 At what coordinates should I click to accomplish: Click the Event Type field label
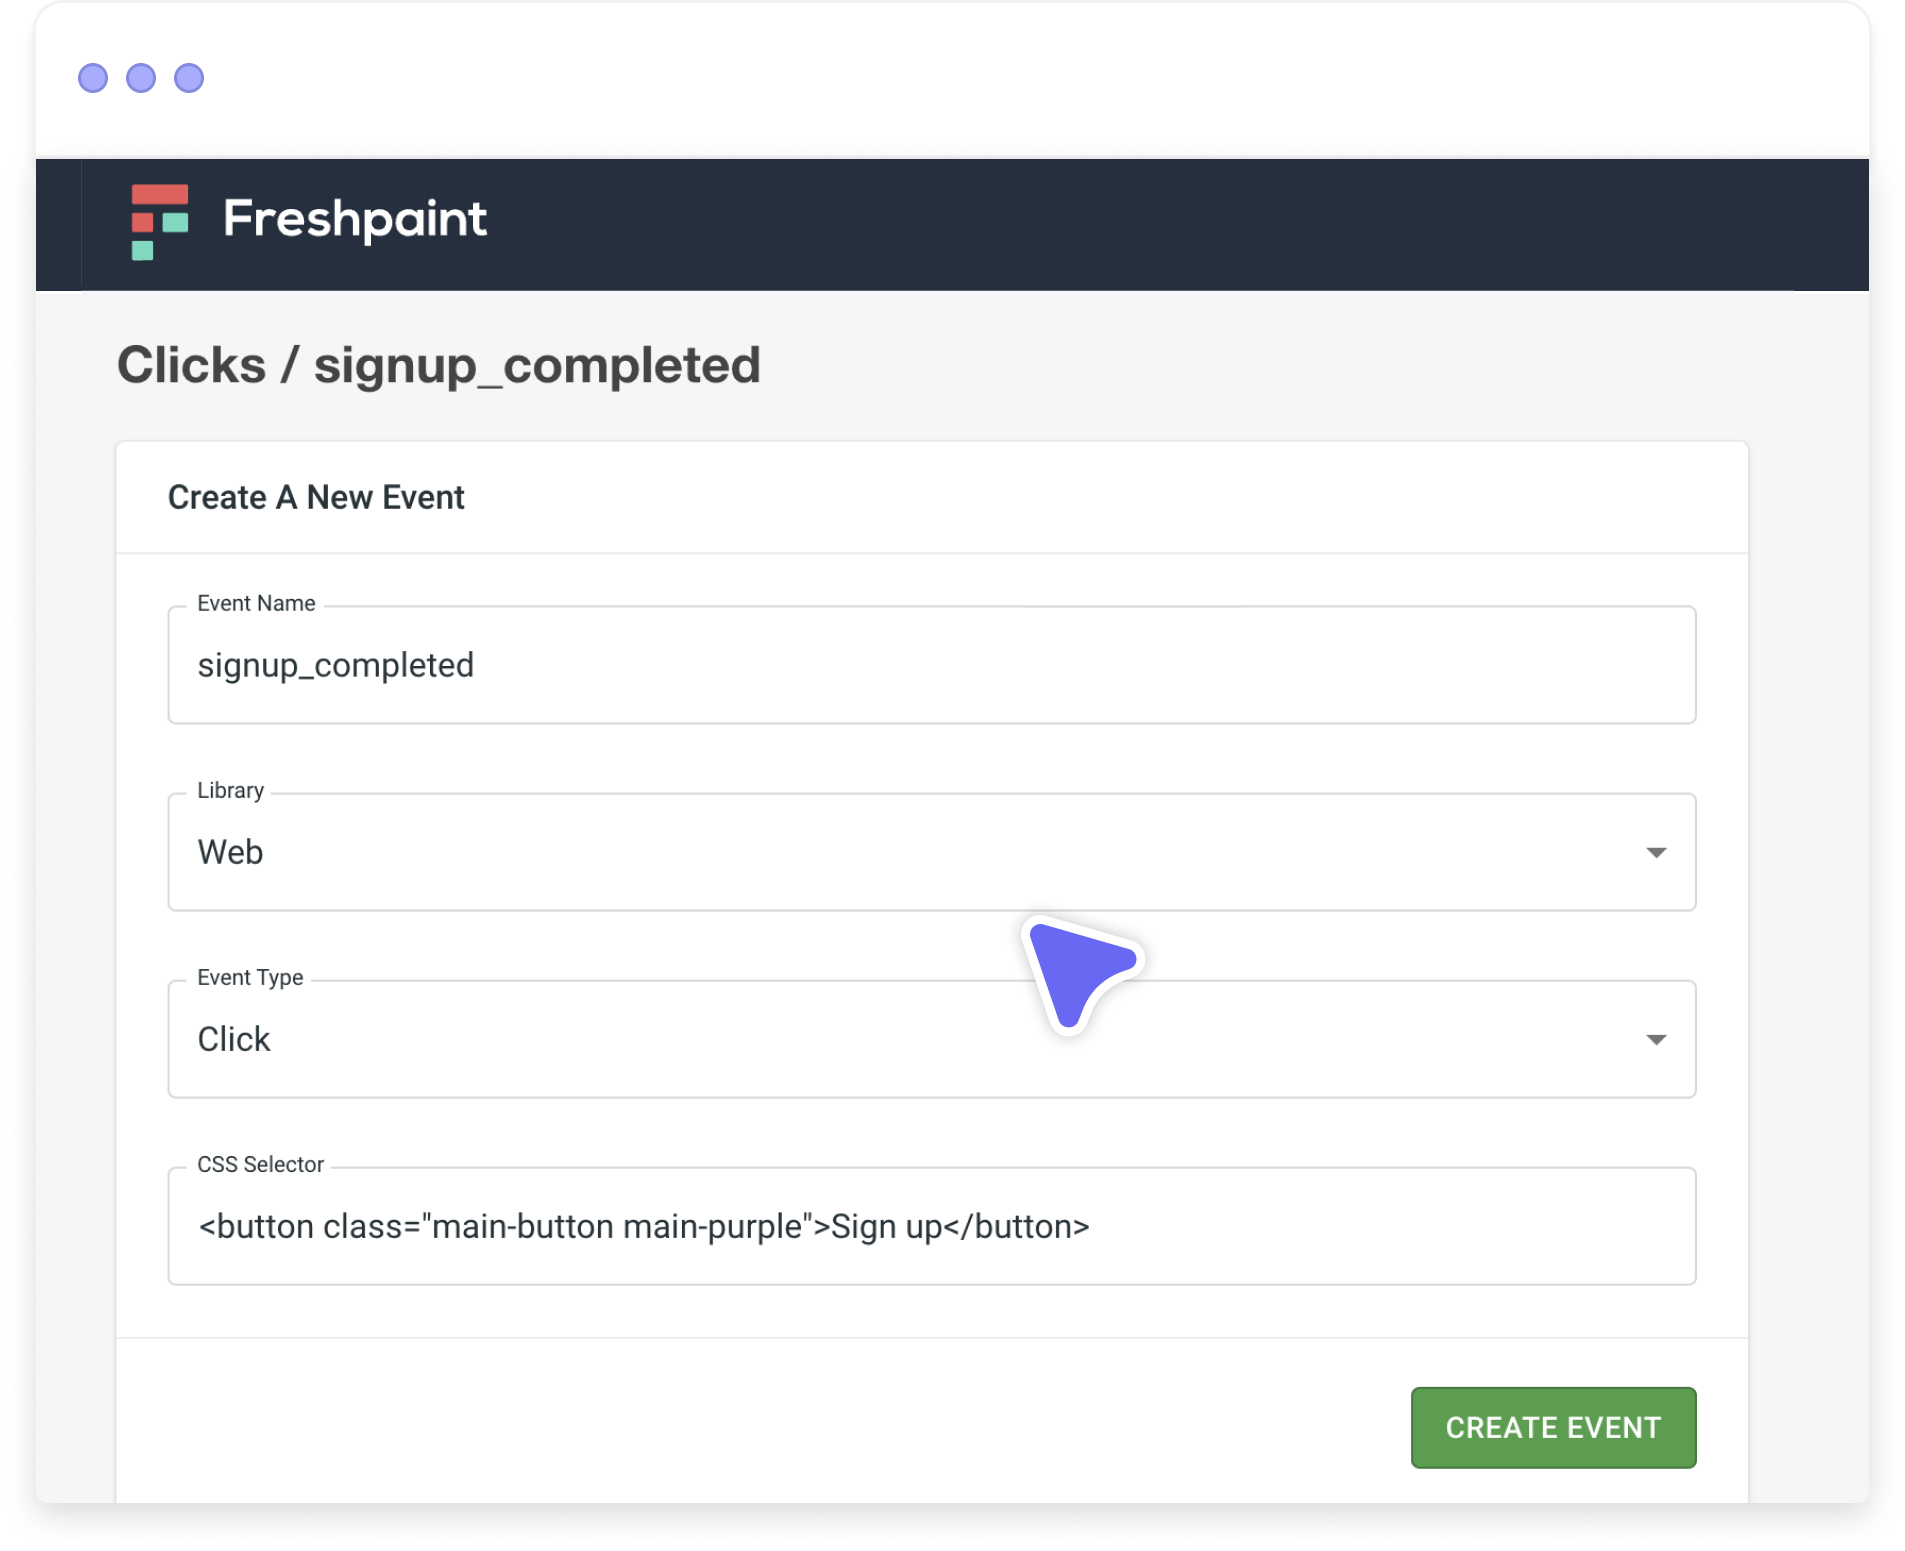[250, 977]
